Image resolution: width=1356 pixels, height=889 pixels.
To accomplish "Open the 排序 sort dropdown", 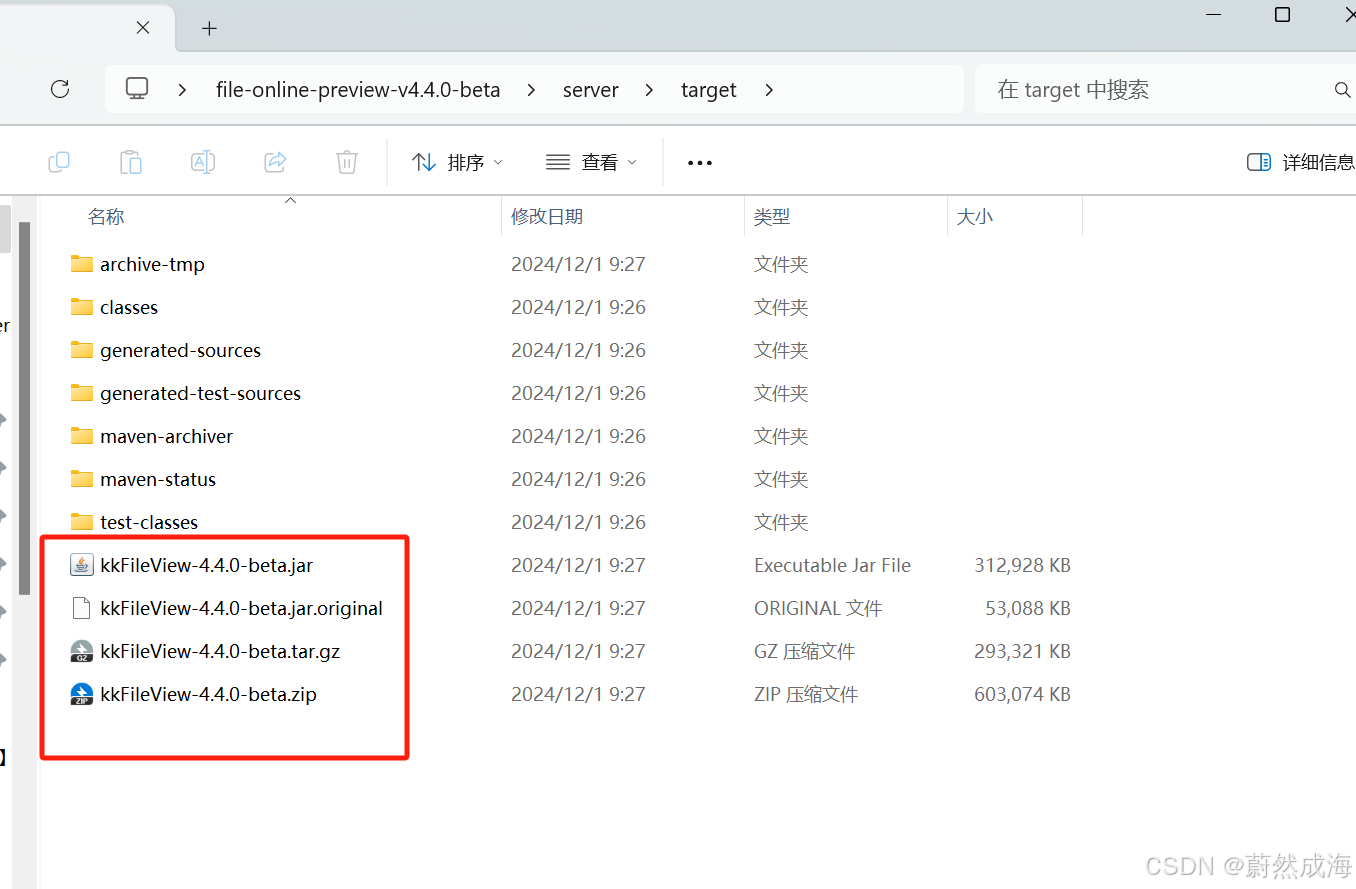I will (457, 162).
